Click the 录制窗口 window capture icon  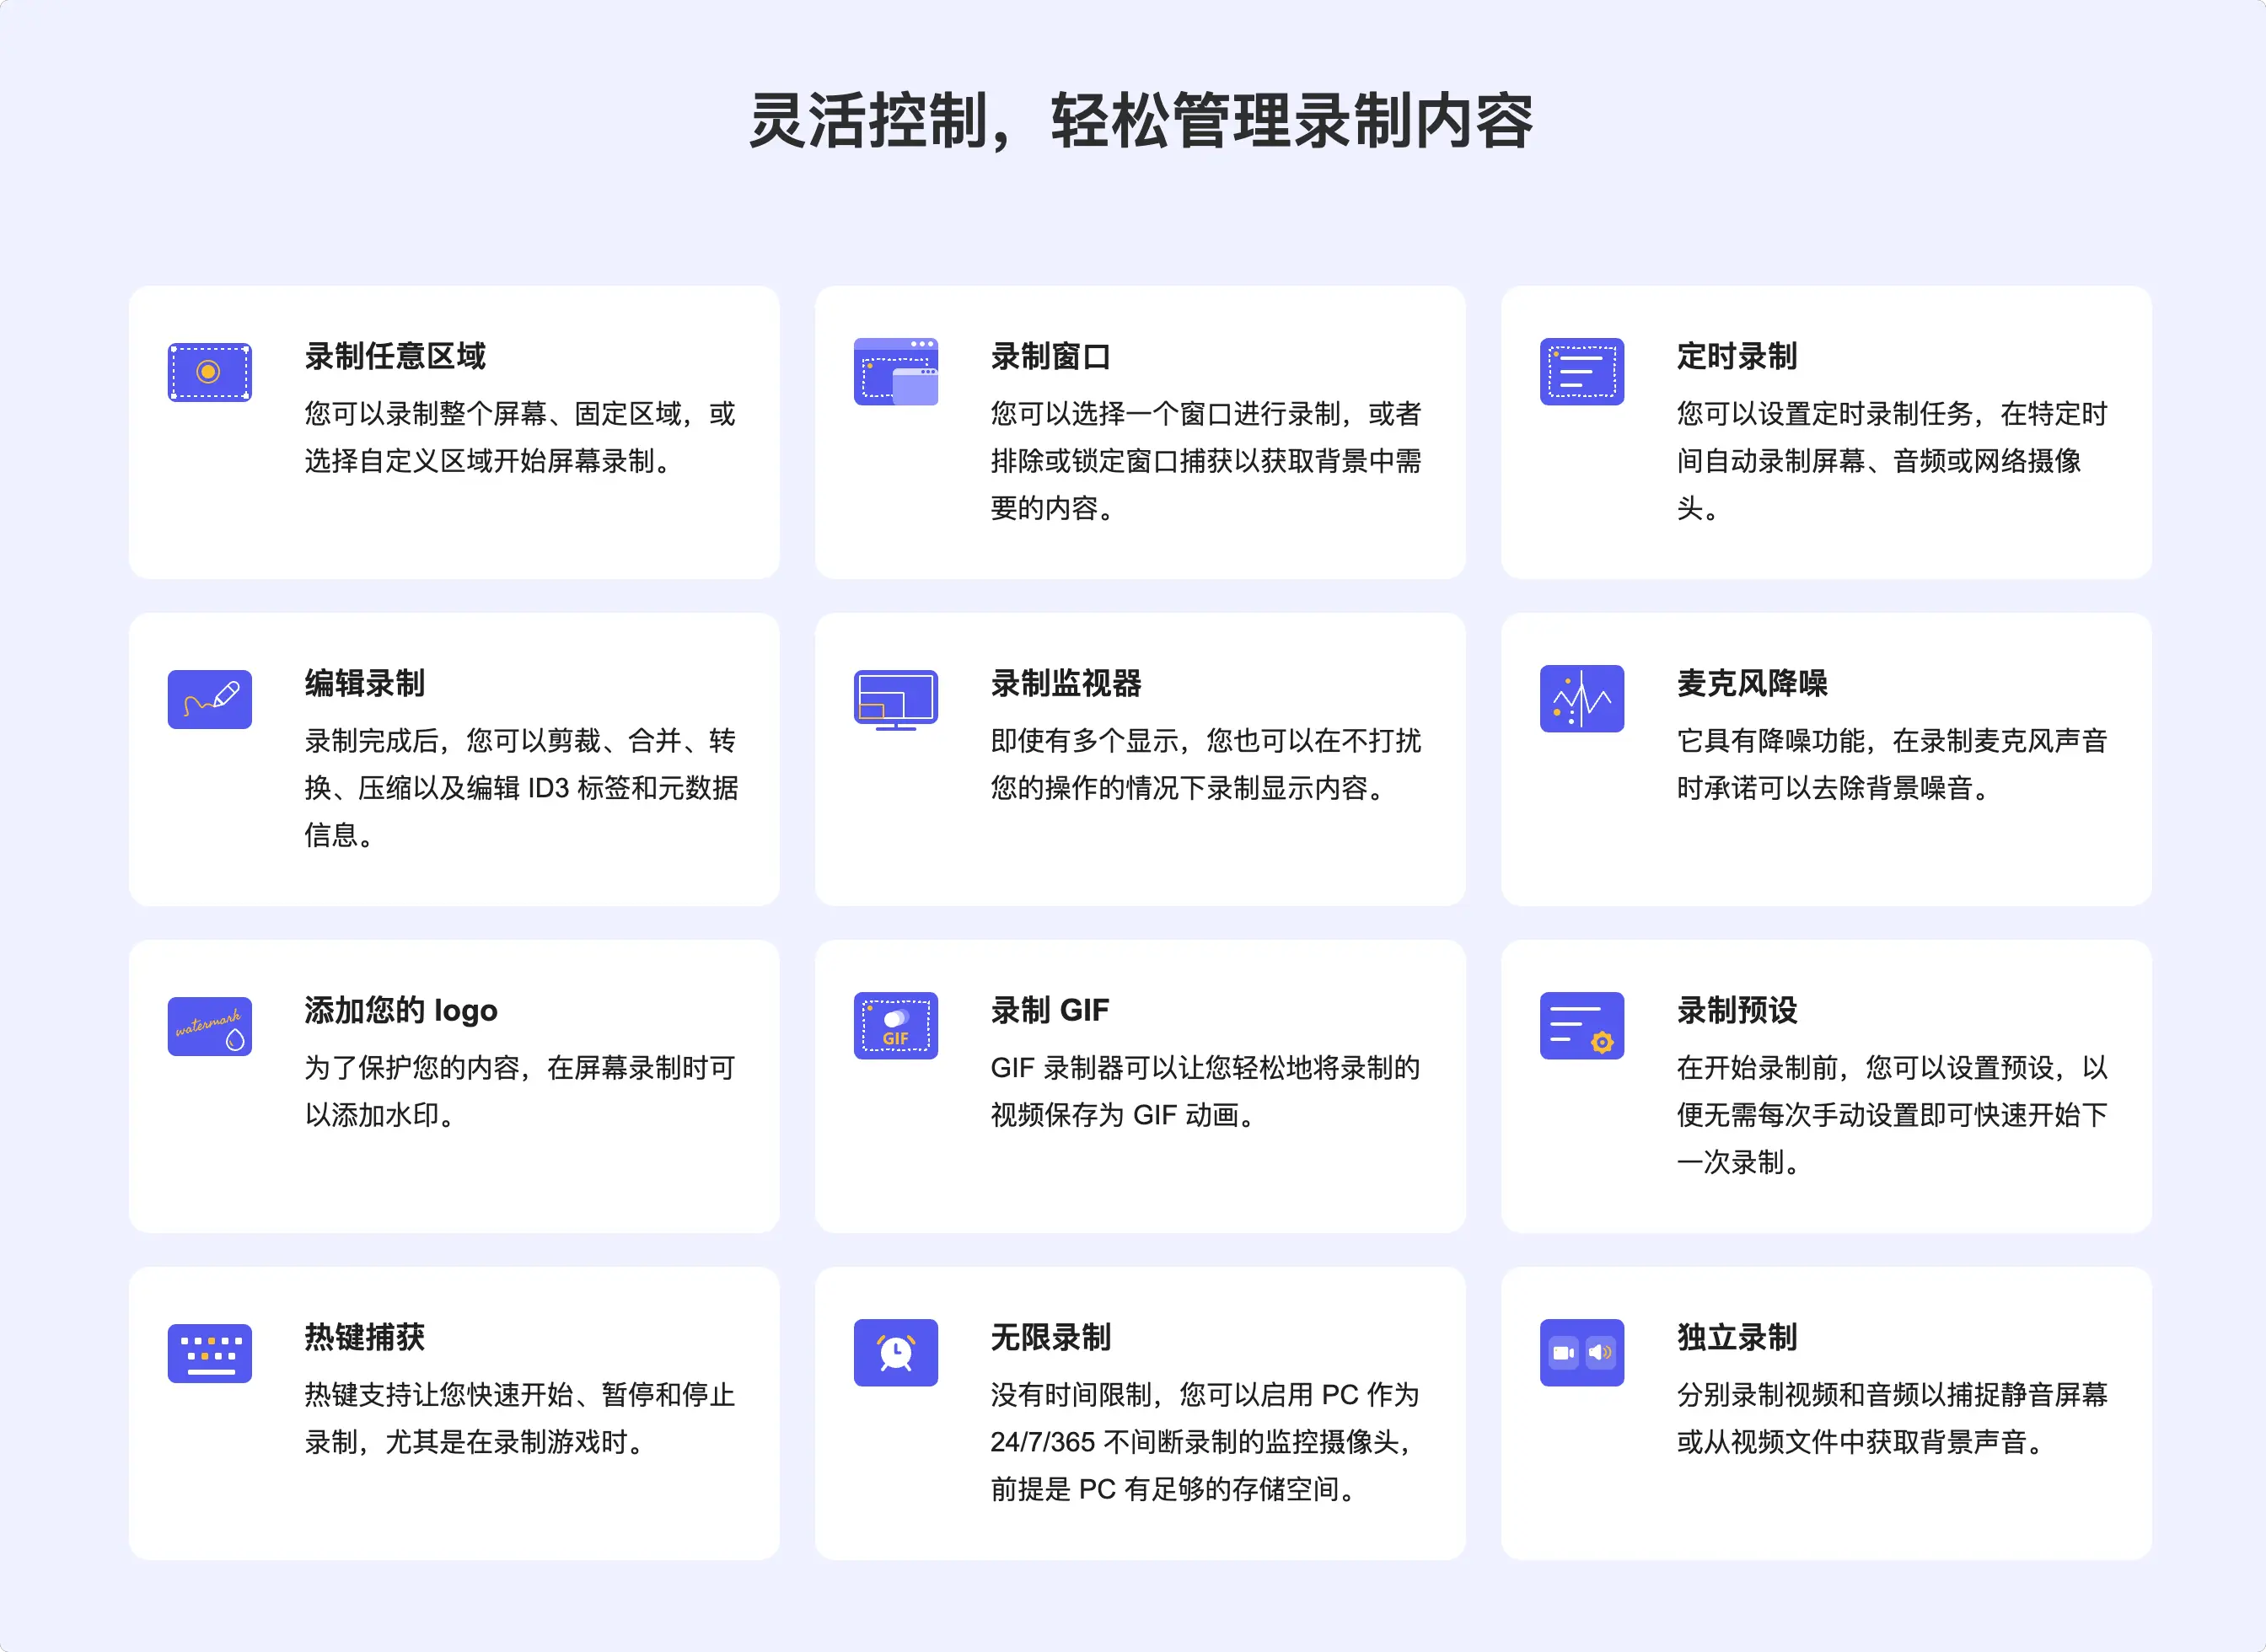pos(895,372)
